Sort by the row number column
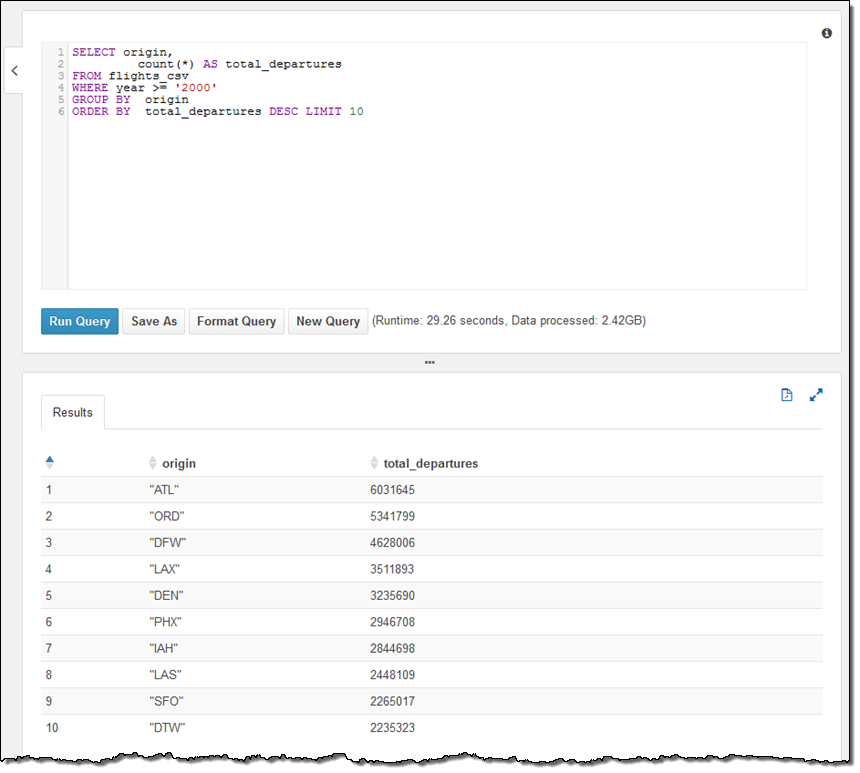Image resolution: width=860 pixels, height=773 pixels. coord(50,462)
